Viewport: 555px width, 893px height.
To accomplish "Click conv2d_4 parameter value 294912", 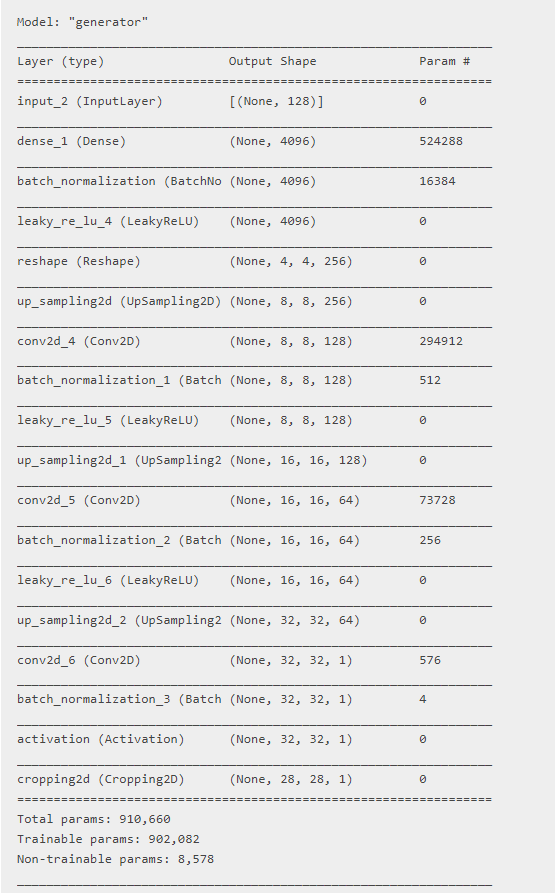I will pos(441,341).
